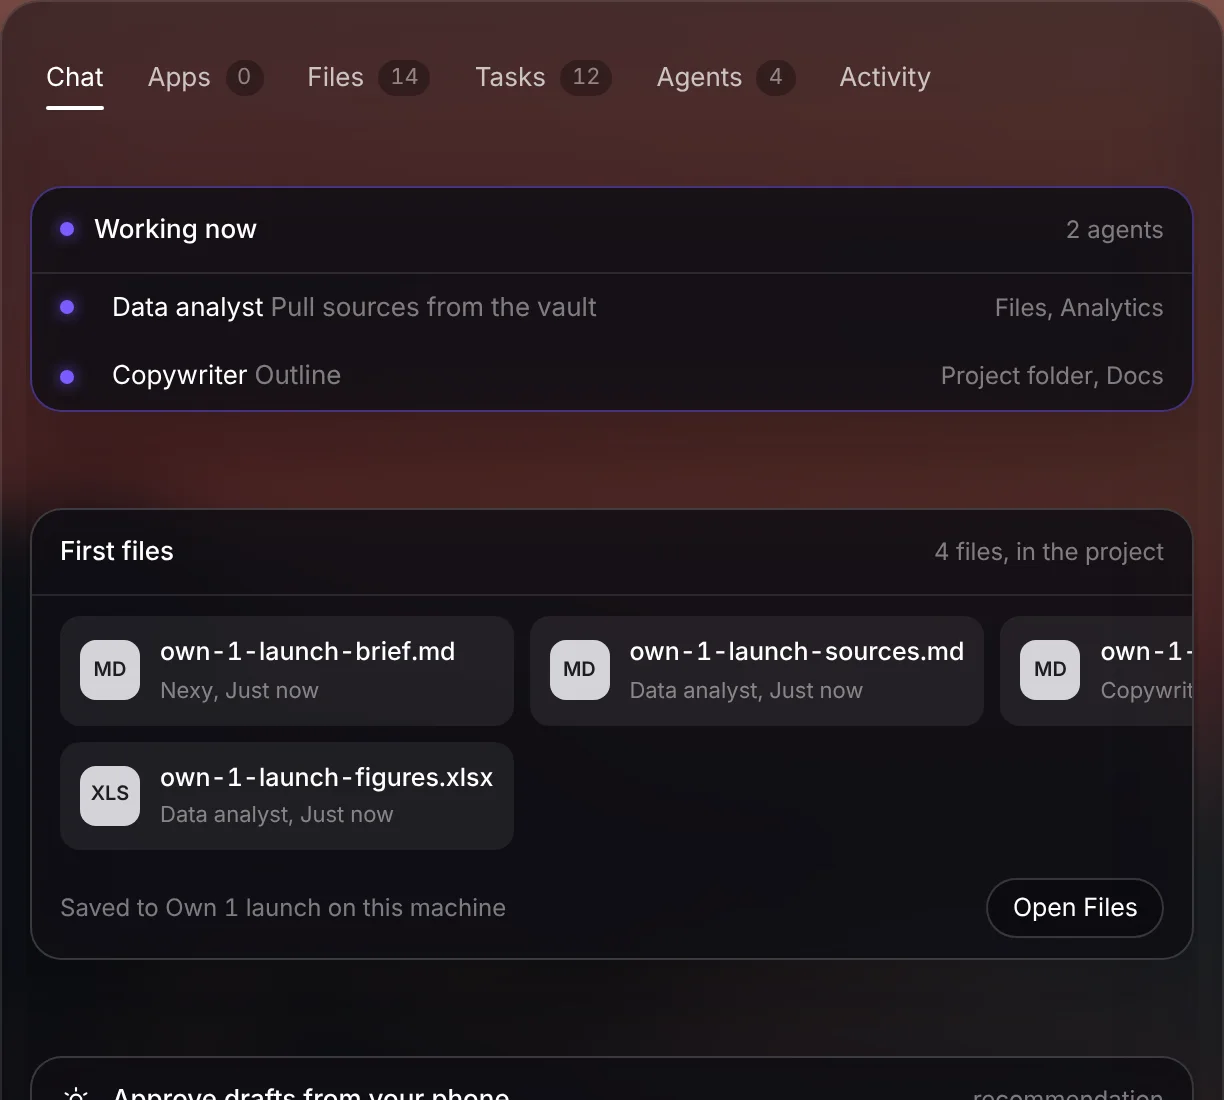Click the Open Files button
1224x1100 pixels.
(x=1075, y=908)
